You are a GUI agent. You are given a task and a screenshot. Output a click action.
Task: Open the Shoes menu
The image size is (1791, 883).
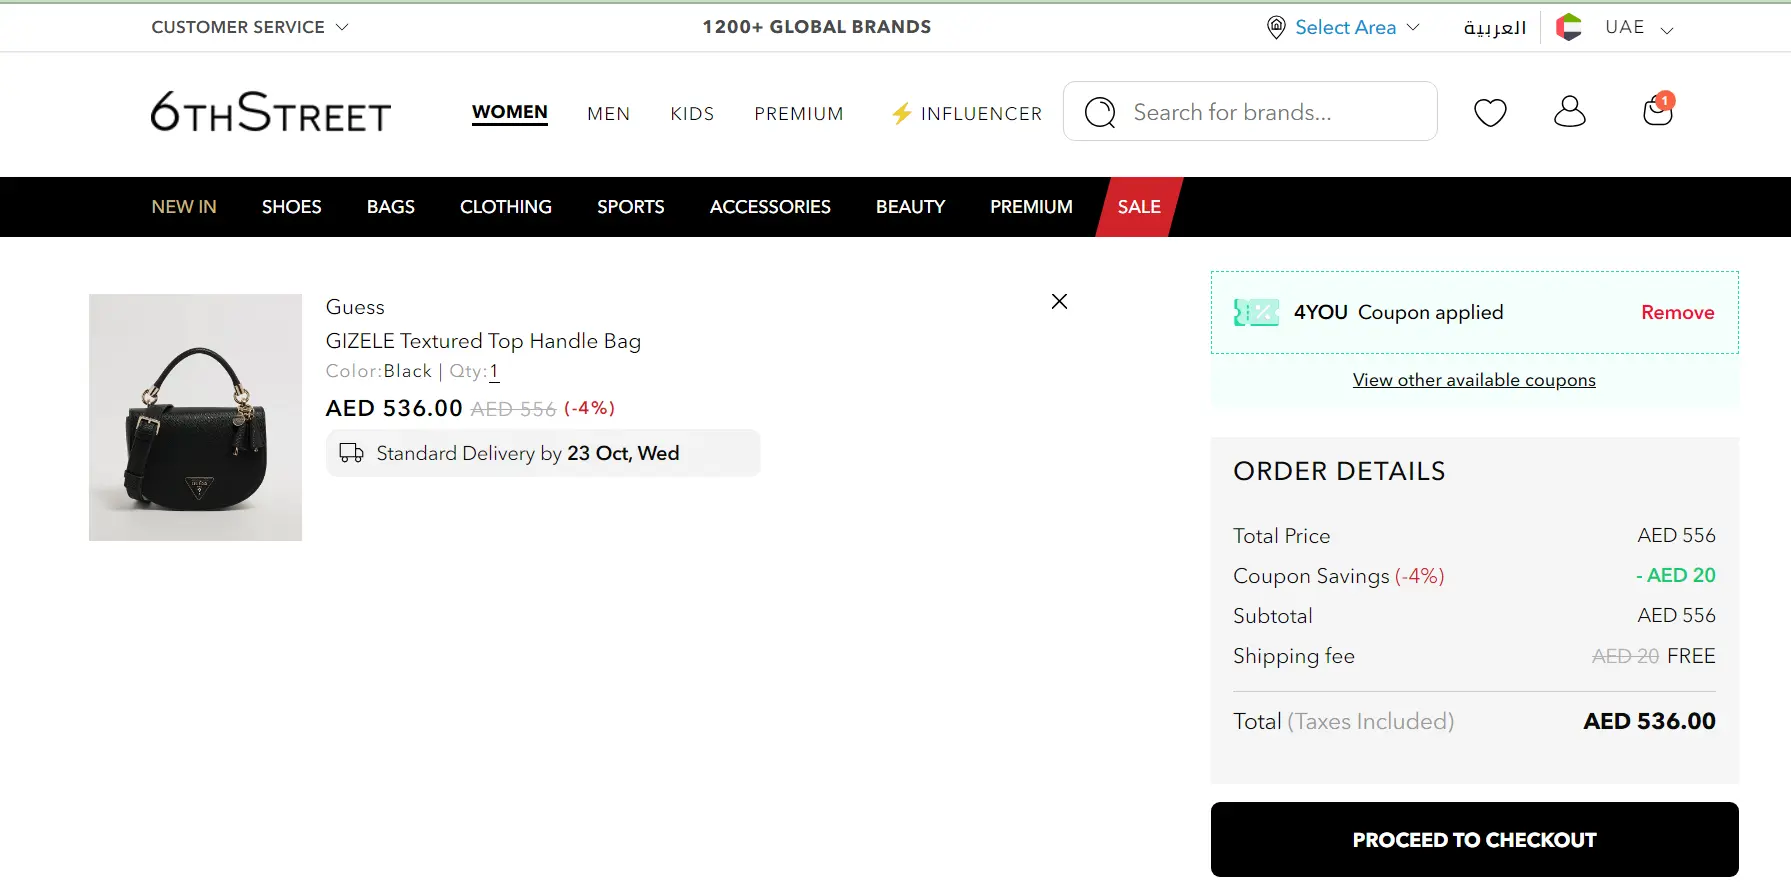coord(292,207)
